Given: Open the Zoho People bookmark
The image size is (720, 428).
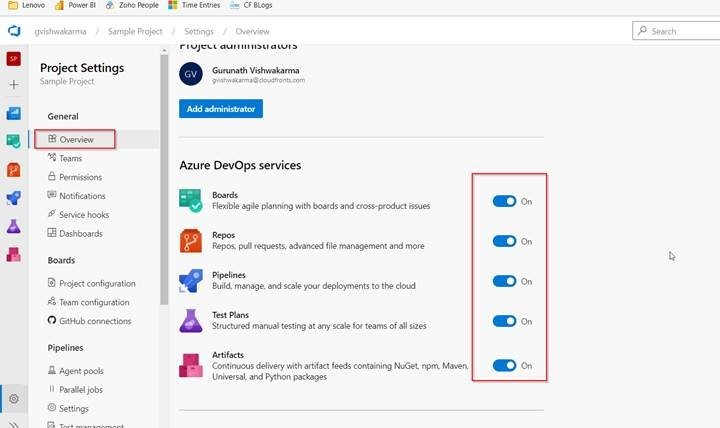Looking at the screenshot, I should [132, 5].
